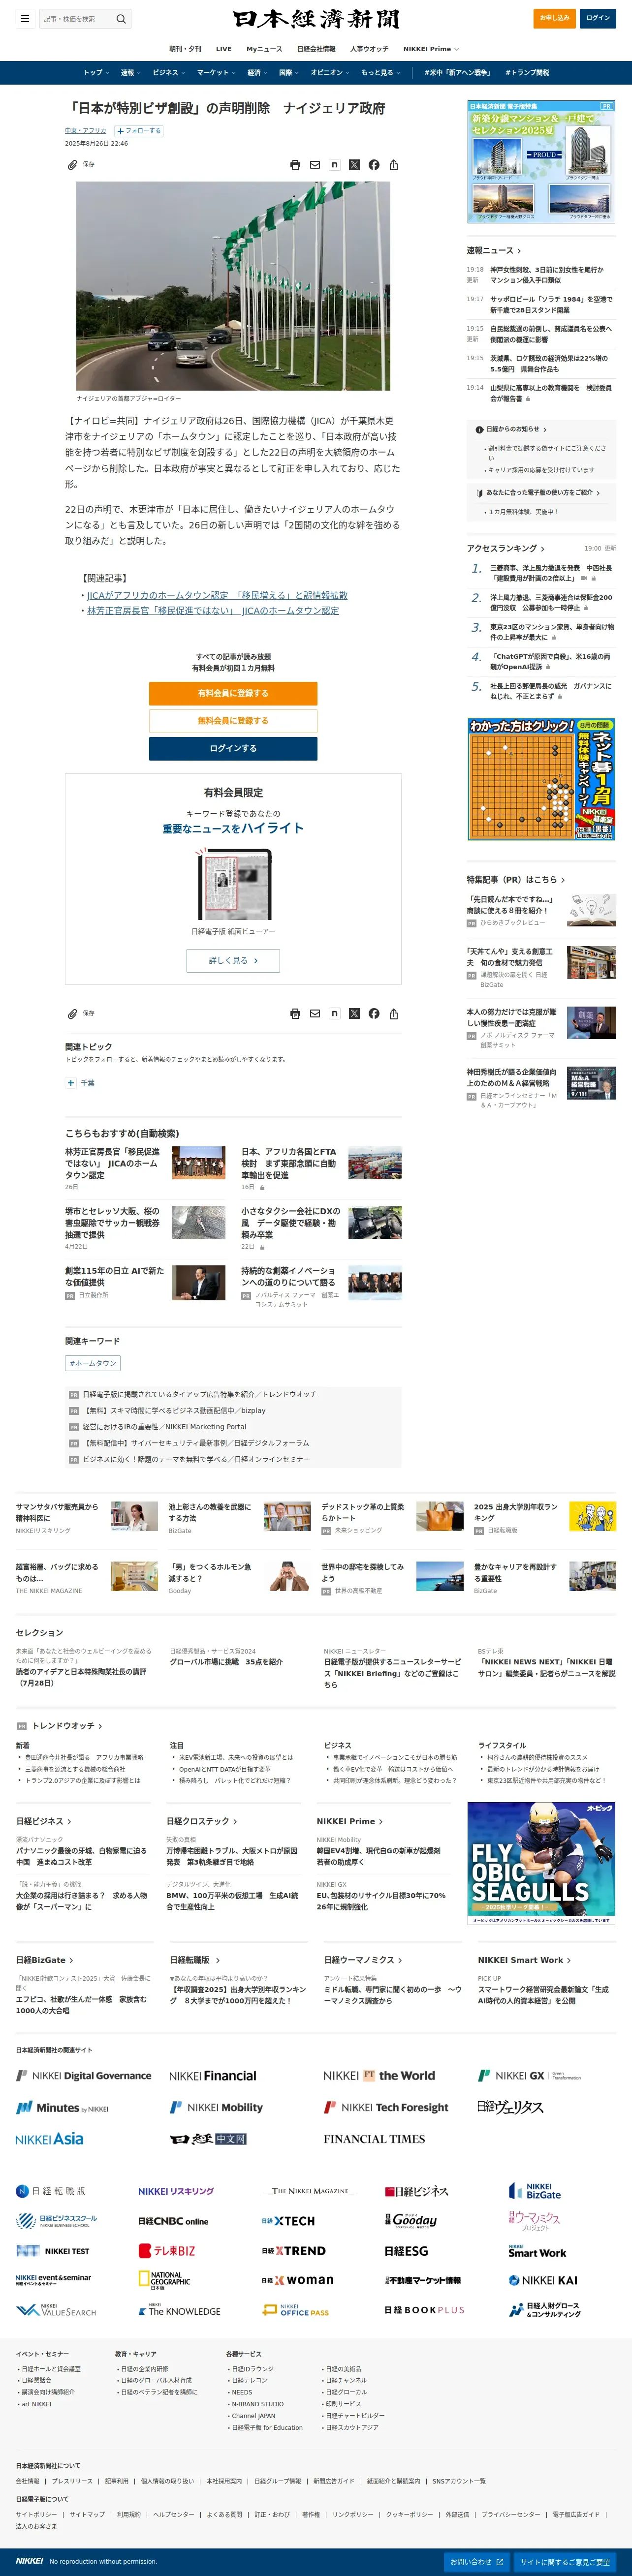Open the NIKKEI Mobility logo link
The image size is (632, 2576).
[216, 2107]
